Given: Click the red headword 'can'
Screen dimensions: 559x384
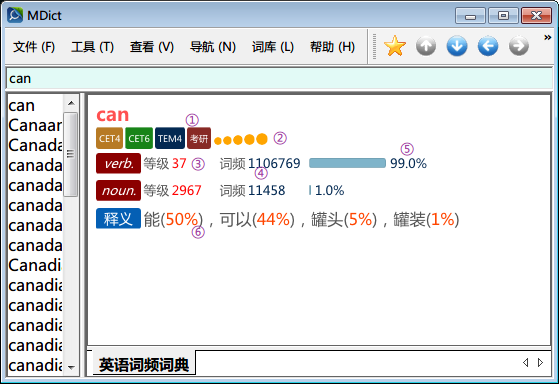Looking at the screenshot, I should coord(113,115).
